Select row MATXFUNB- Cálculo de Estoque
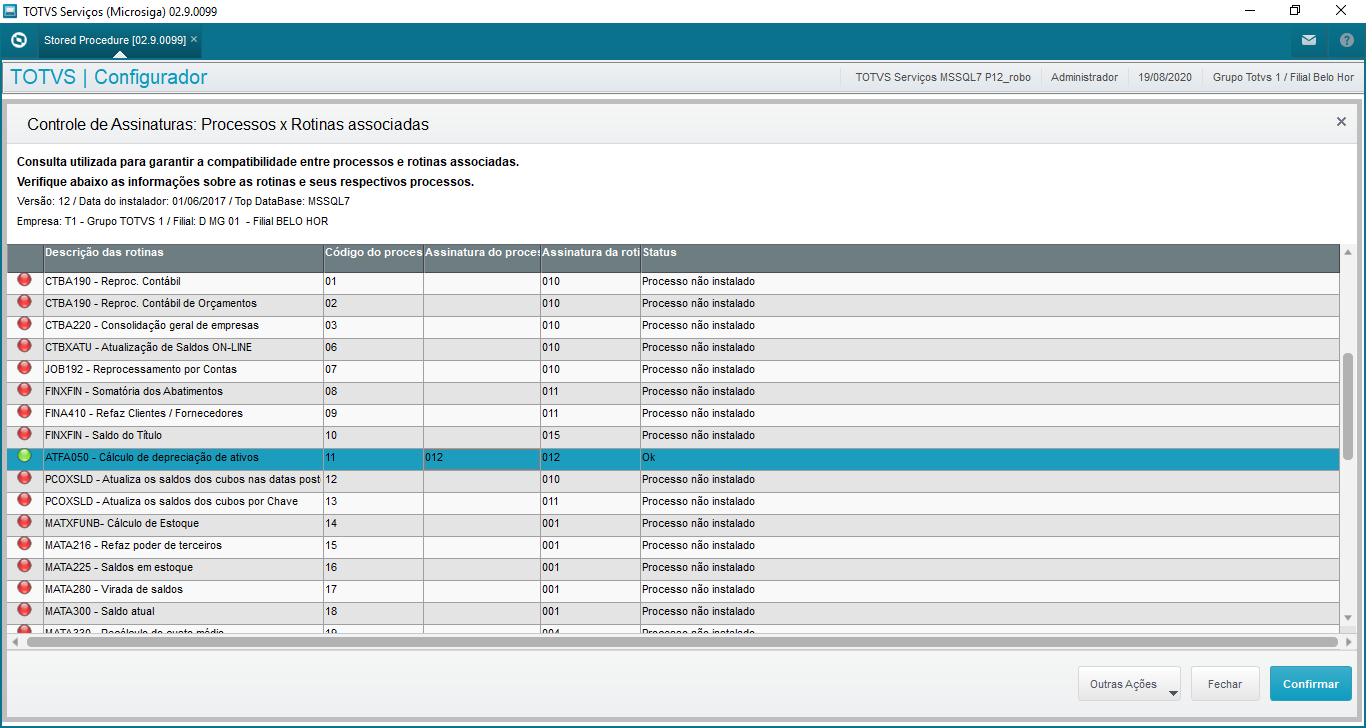The width and height of the screenshot is (1366, 728). point(673,524)
